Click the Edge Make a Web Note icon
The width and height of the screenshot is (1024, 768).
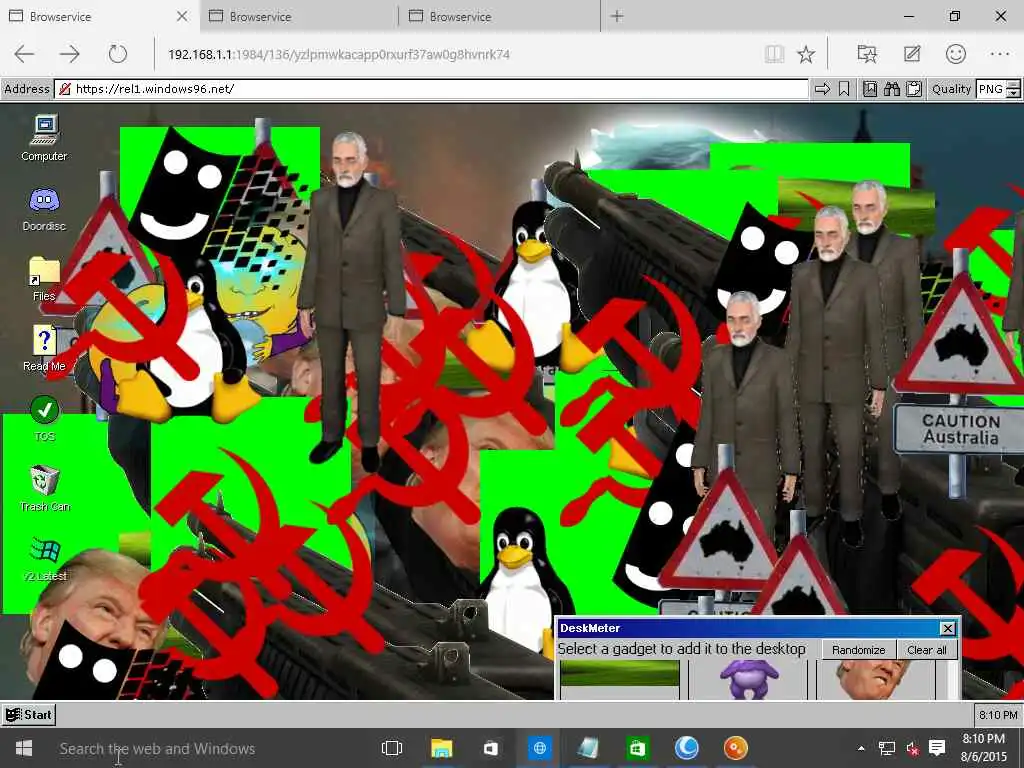(x=912, y=54)
